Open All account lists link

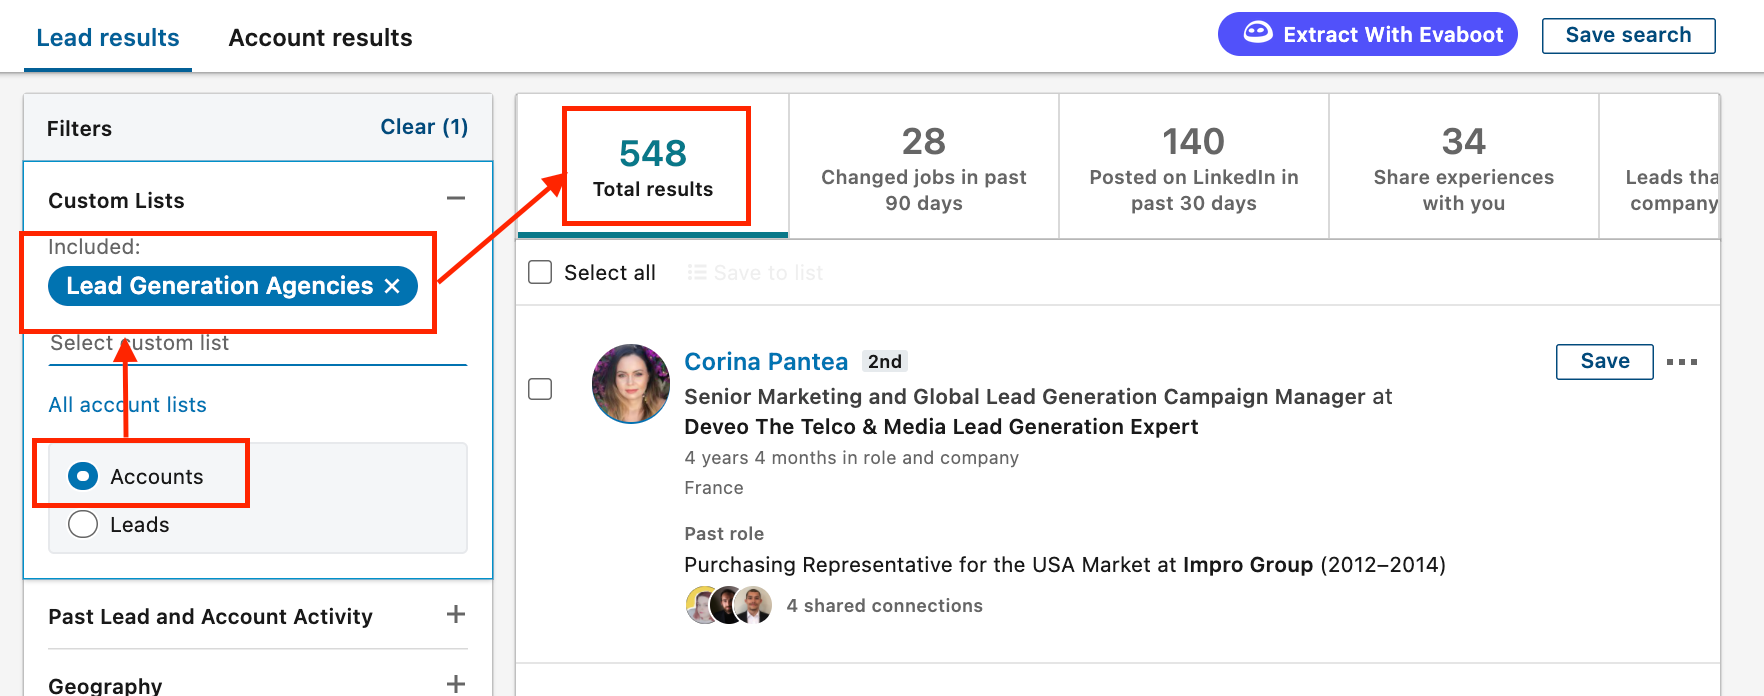128,405
